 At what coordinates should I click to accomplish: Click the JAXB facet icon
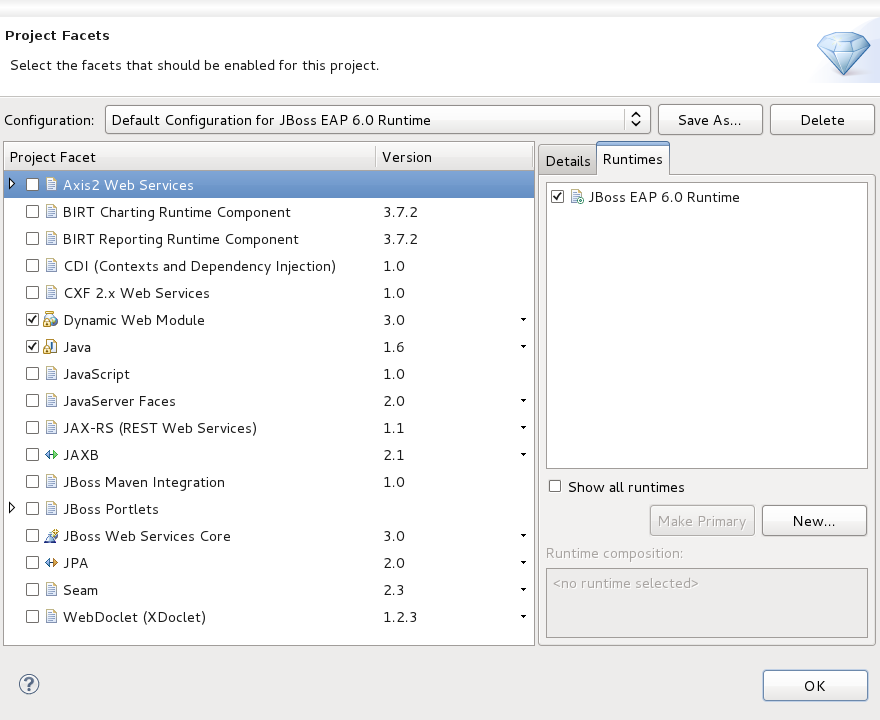pos(51,455)
